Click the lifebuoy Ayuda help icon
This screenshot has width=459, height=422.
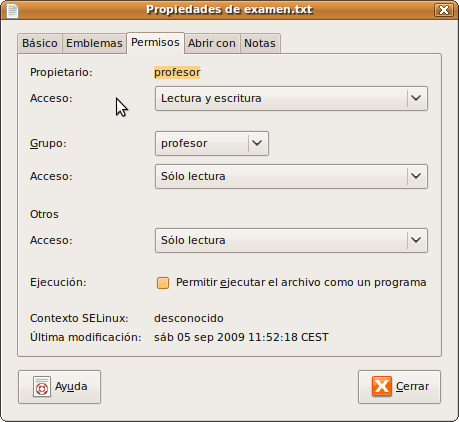click(42, 387)
